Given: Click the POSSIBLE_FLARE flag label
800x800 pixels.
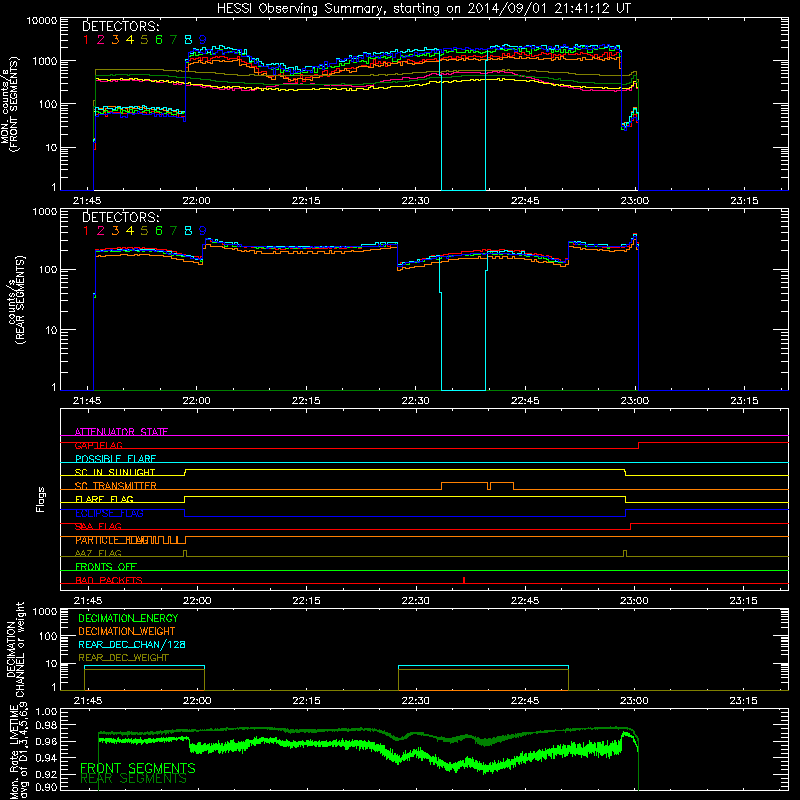Looking at the screenshot, I should pos(115,459).
